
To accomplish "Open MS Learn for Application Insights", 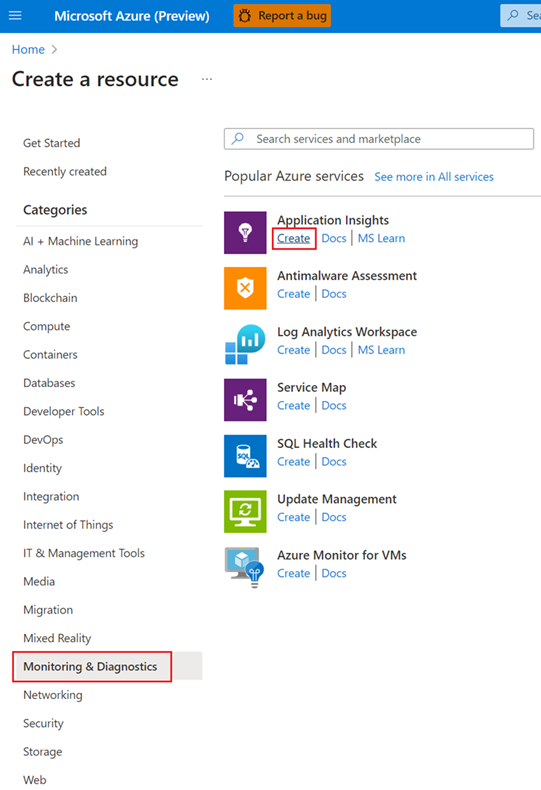I will [381, 238].
